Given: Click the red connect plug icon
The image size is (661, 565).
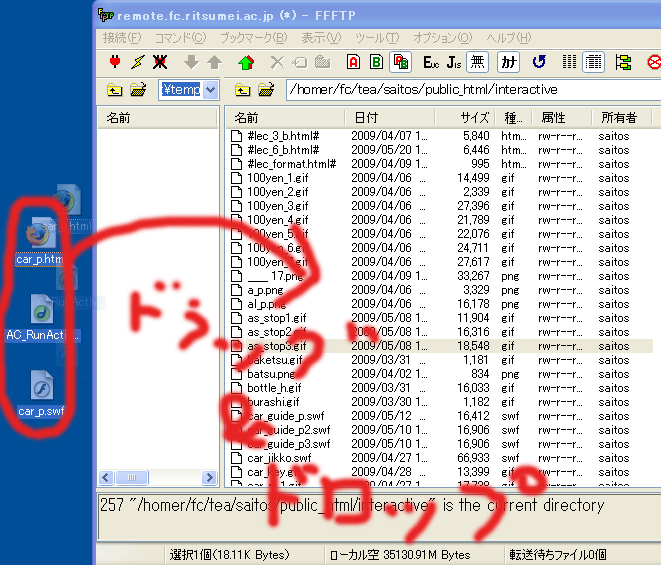Looking at the screenshot, I should point(114,62).
